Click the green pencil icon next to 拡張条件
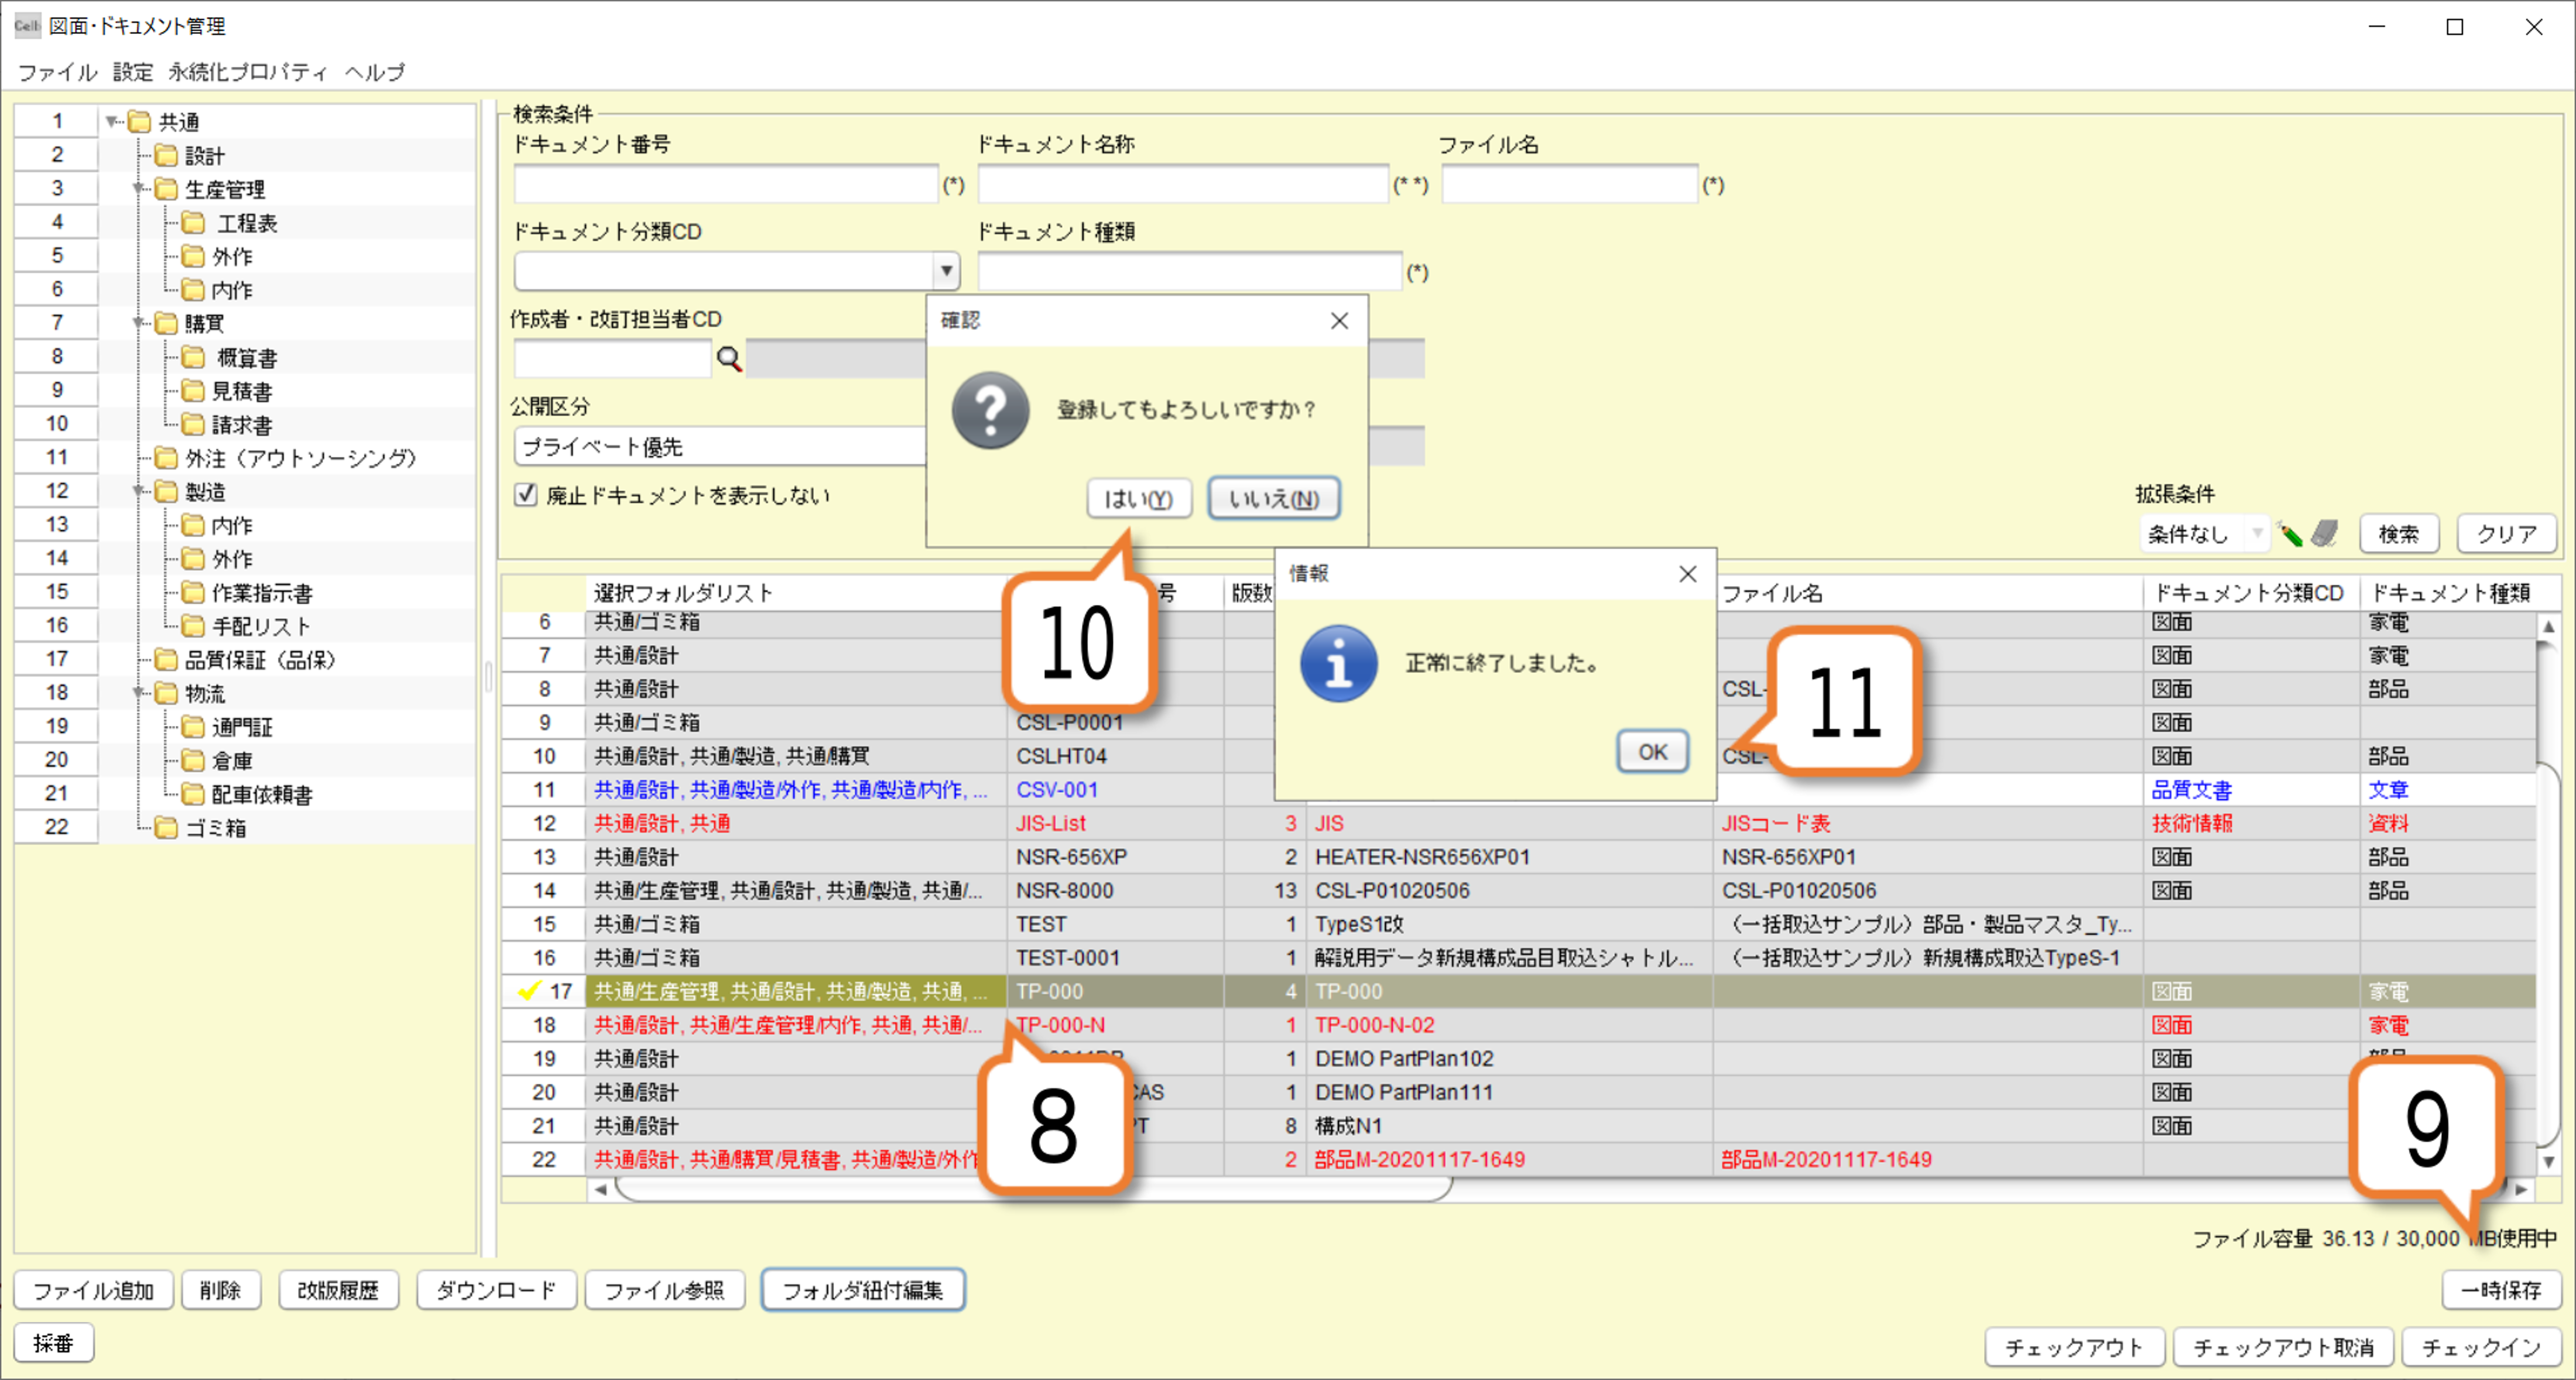 tap(2290, 534)
